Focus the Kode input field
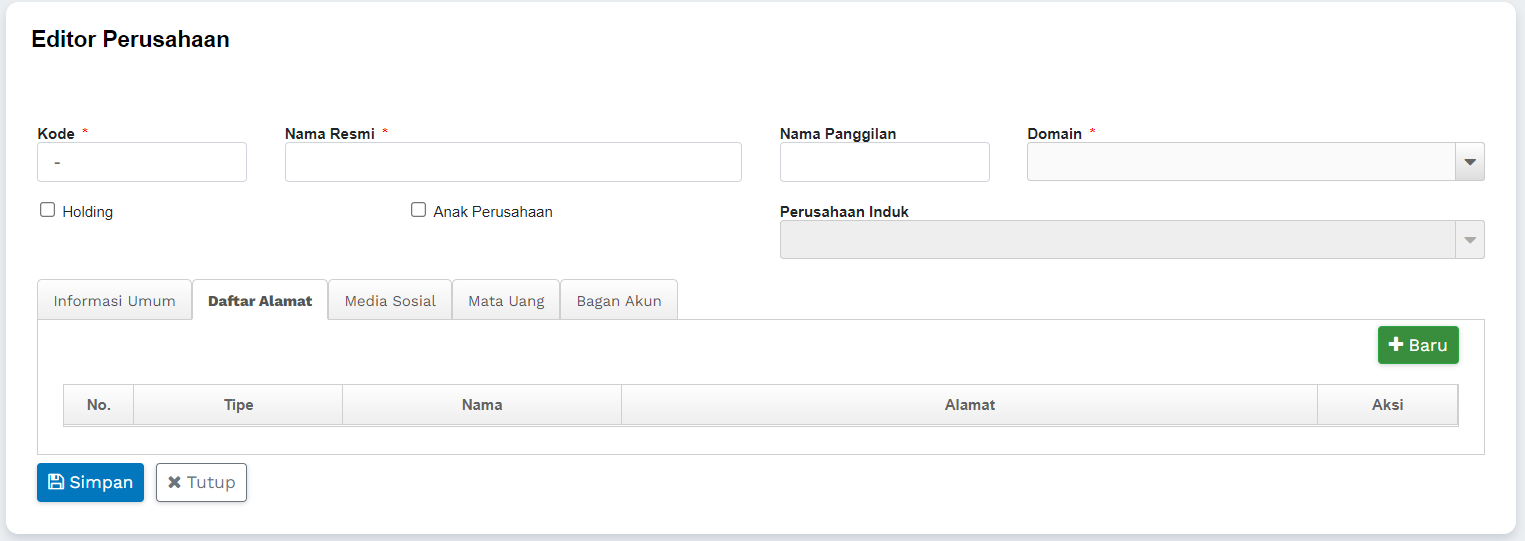 142,162
